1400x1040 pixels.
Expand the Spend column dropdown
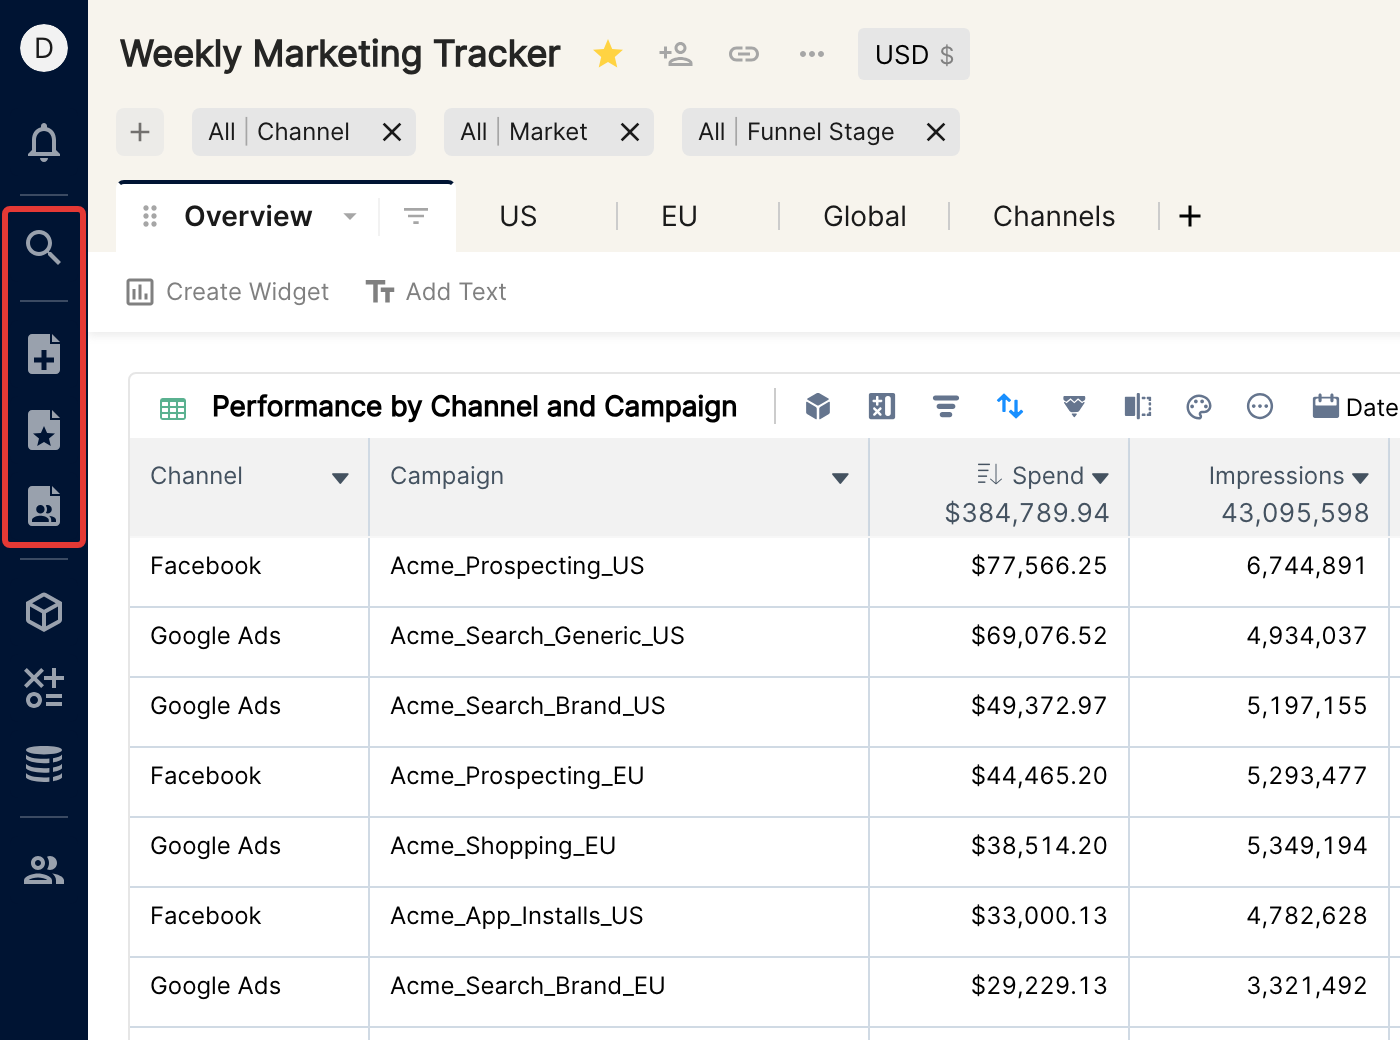[x=1100, y=478]
